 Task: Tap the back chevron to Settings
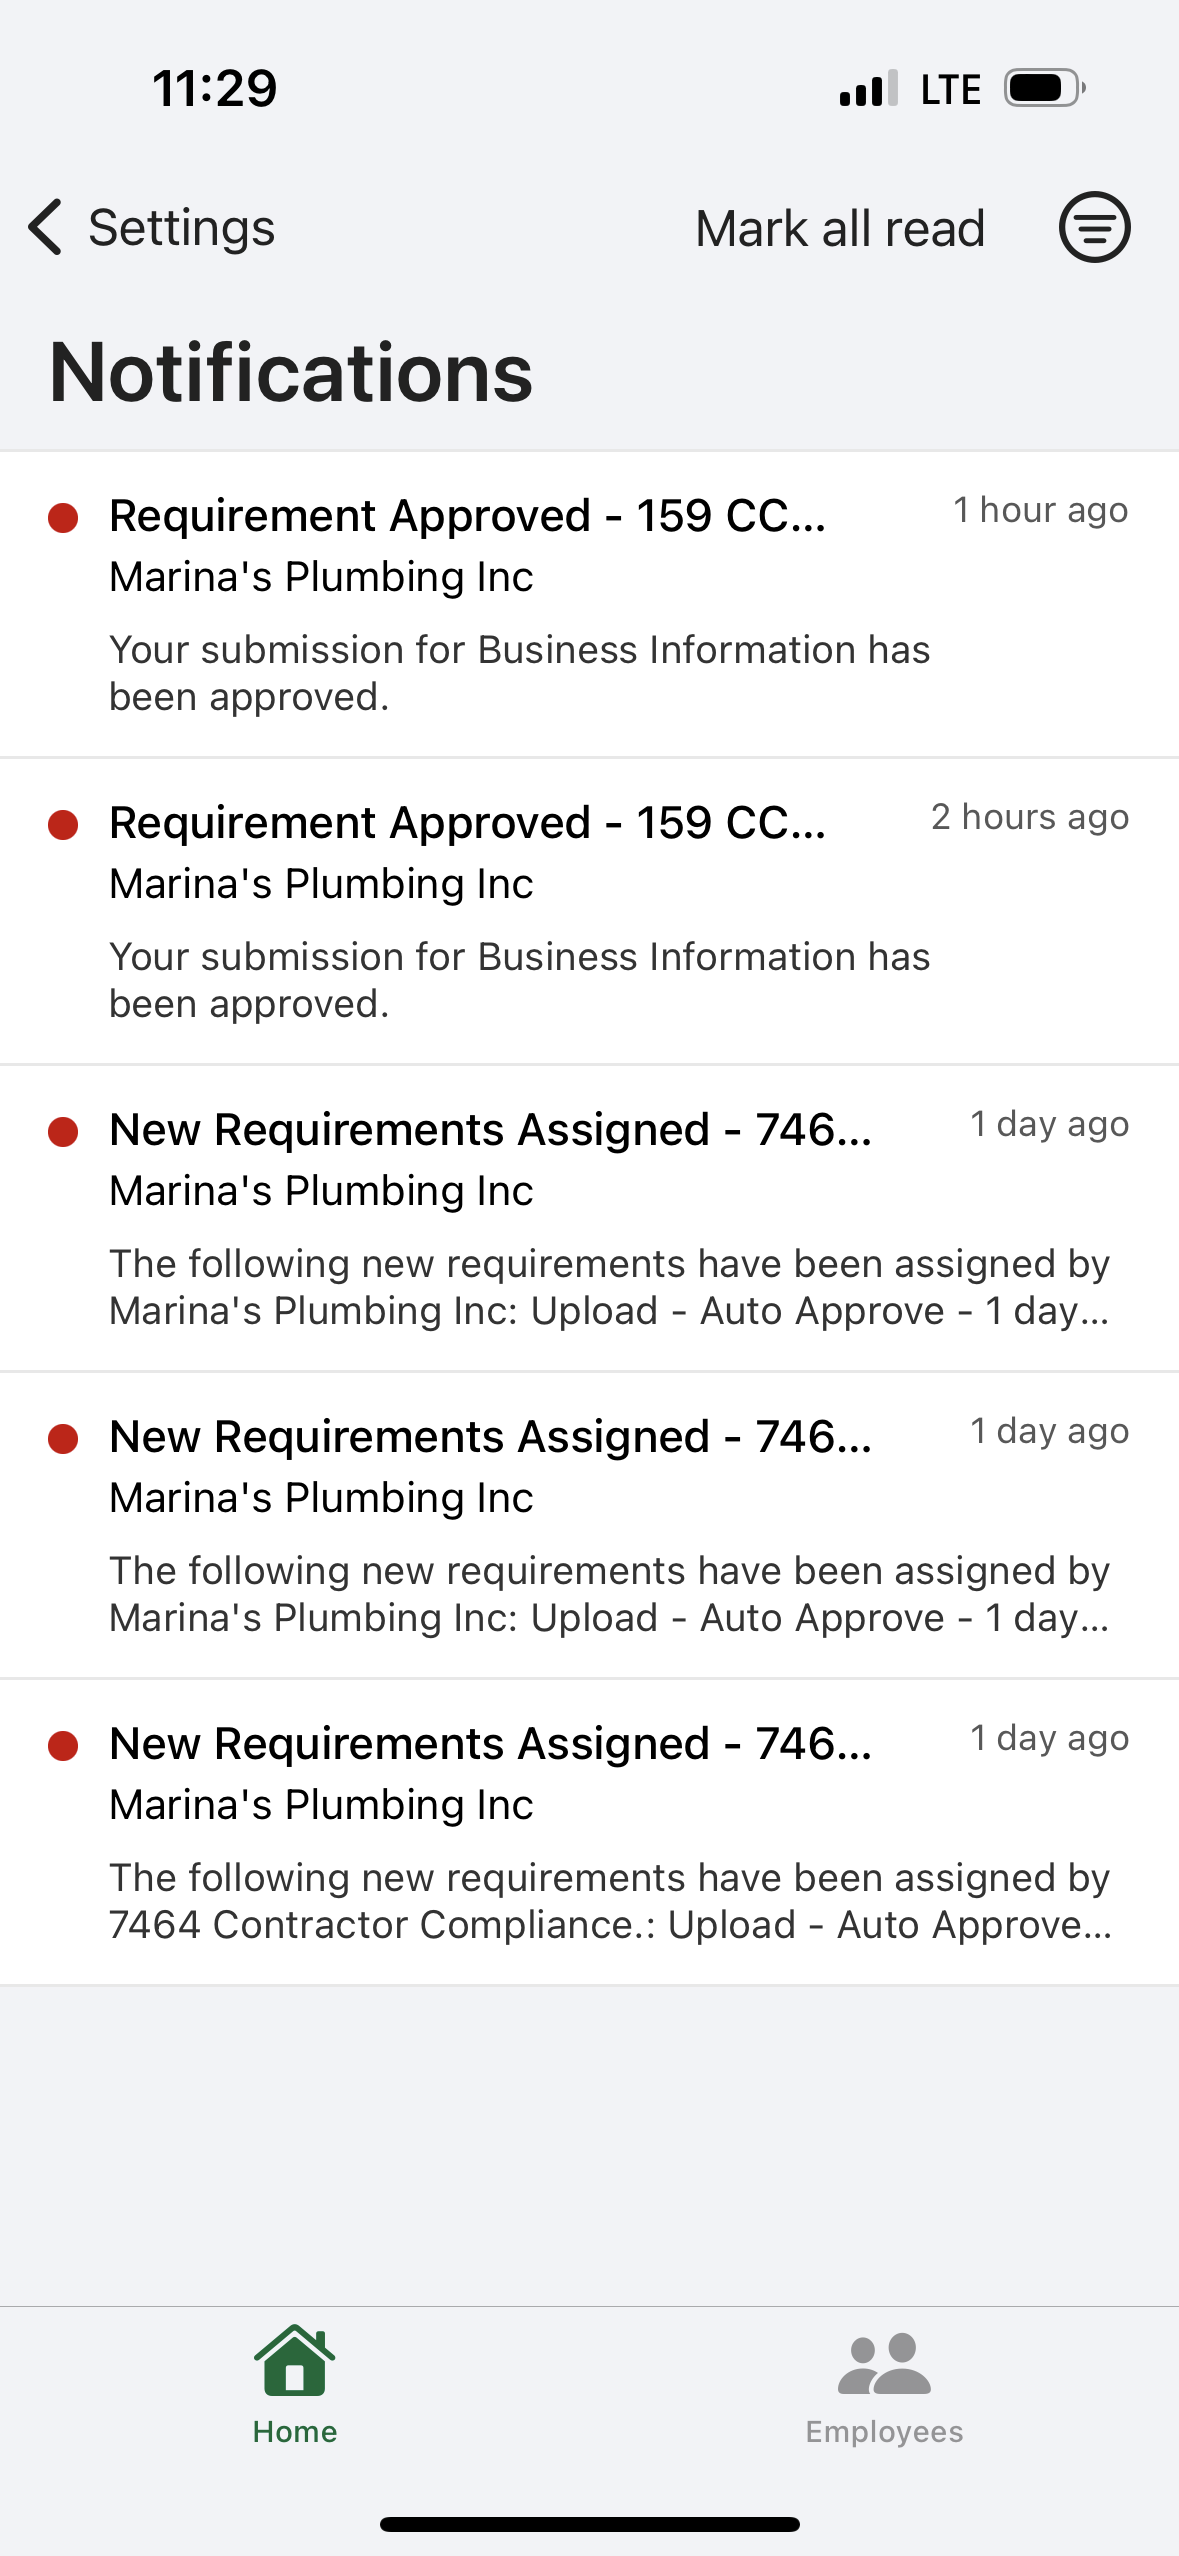[45, 227]
